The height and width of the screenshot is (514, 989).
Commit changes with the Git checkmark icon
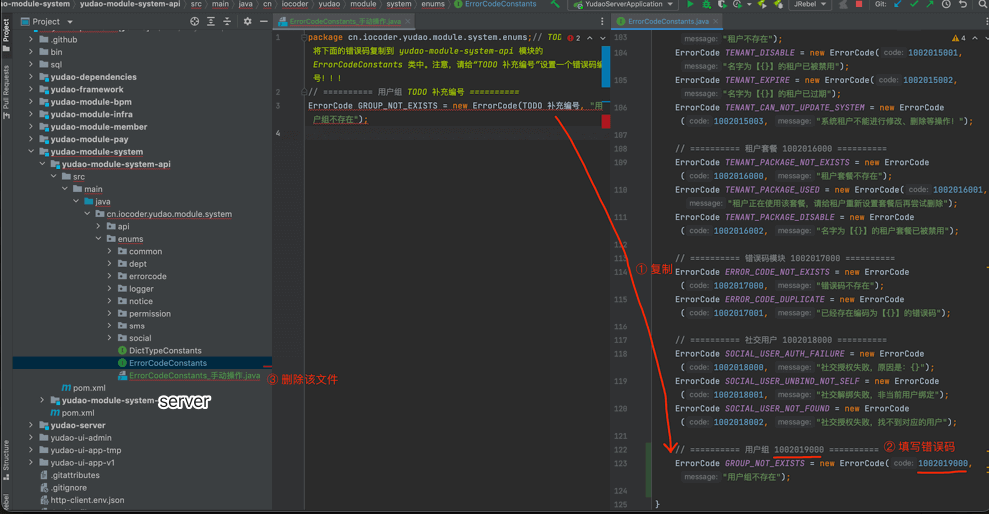click(x=914, y=5)
